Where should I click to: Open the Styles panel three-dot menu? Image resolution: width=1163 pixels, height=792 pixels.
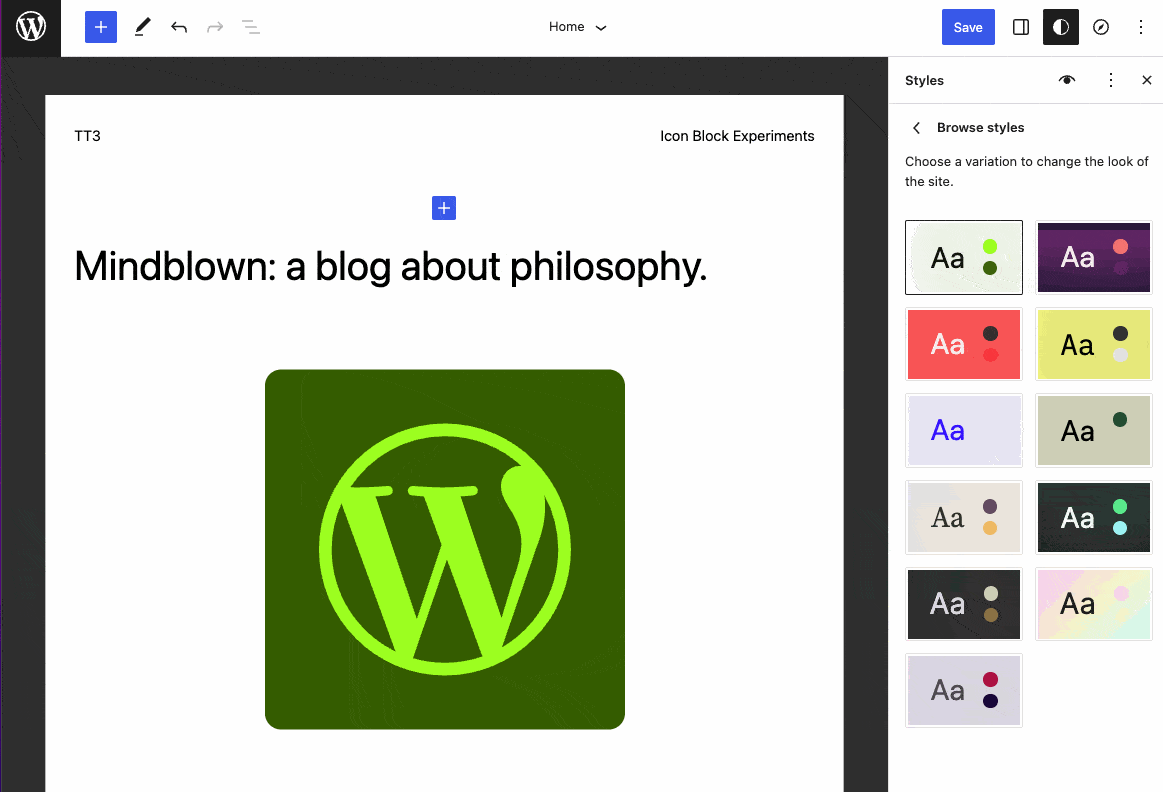1110,80
